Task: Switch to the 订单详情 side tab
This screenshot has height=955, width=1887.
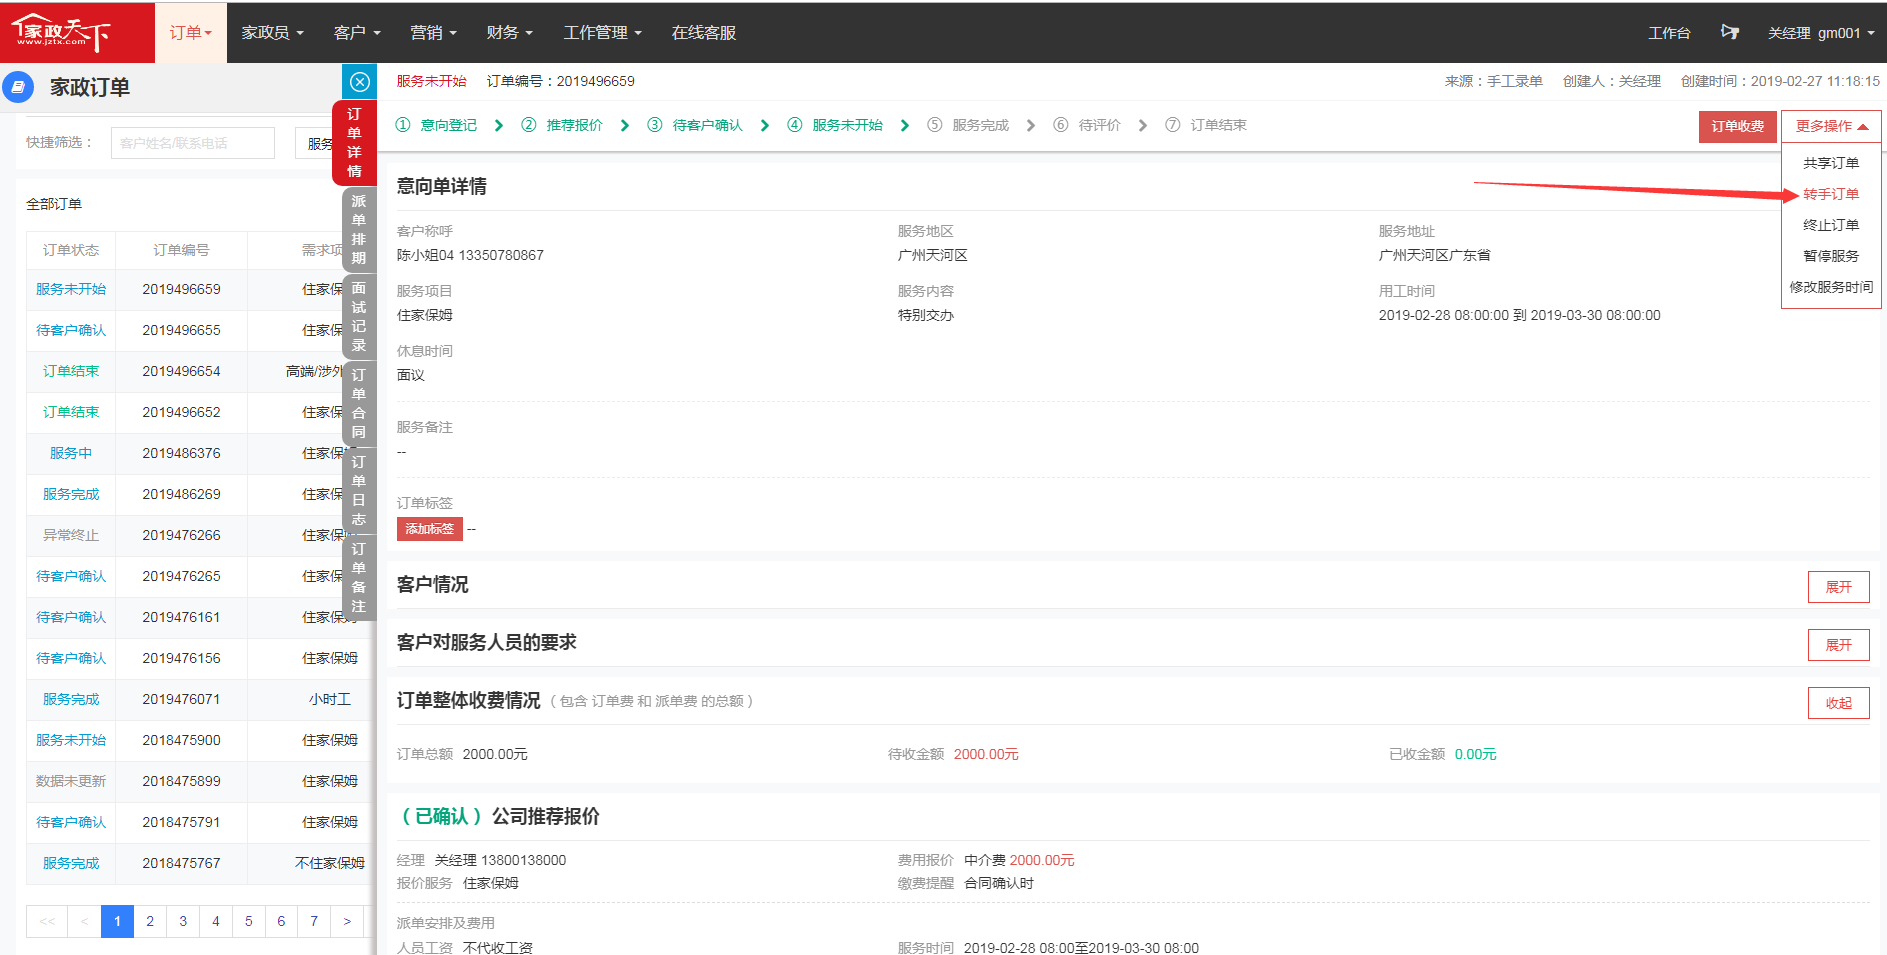Action: point(354,142)
